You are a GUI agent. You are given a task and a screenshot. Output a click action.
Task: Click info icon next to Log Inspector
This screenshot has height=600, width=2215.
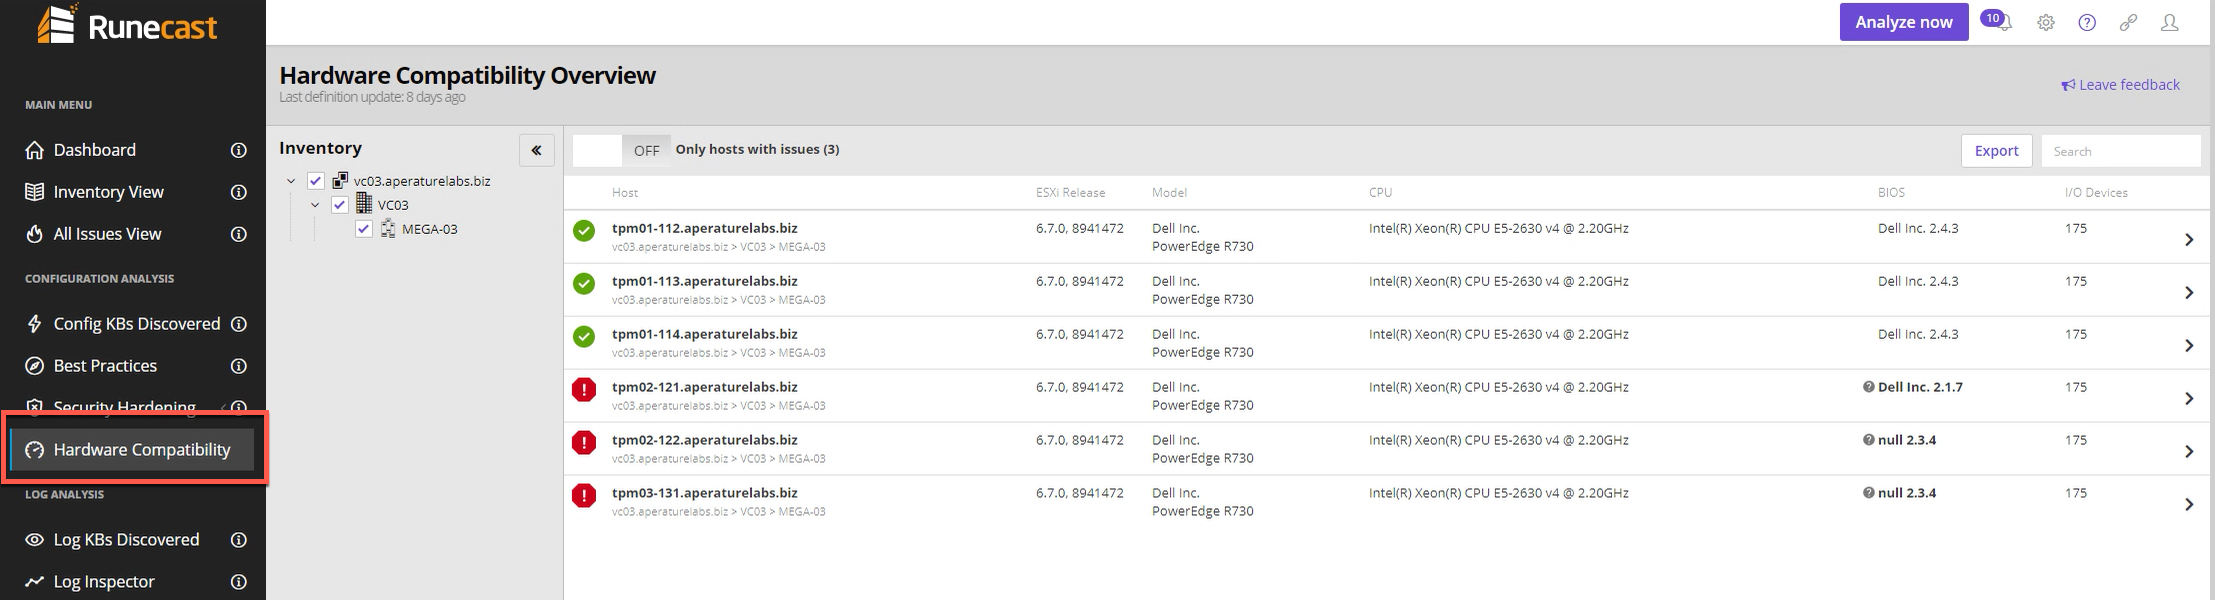click(x=239, y=582)
